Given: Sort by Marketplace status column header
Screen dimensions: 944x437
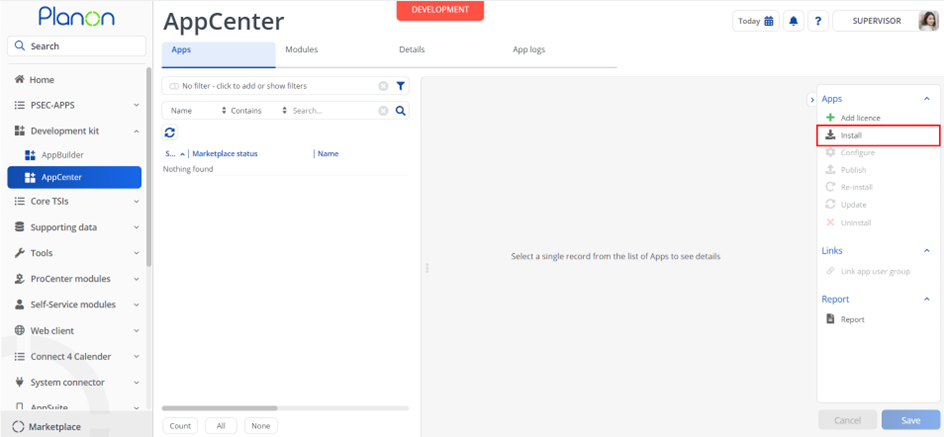Looking at the screenshot, I should coord(225,153).
